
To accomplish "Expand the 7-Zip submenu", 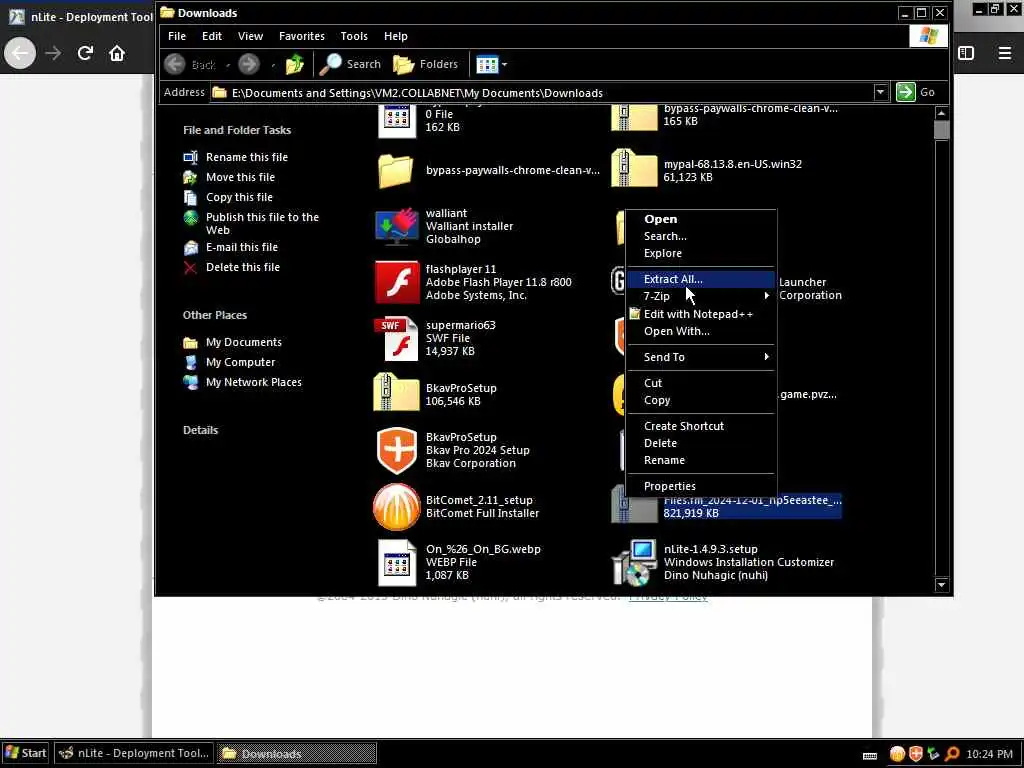I will [x=701, y=296].
